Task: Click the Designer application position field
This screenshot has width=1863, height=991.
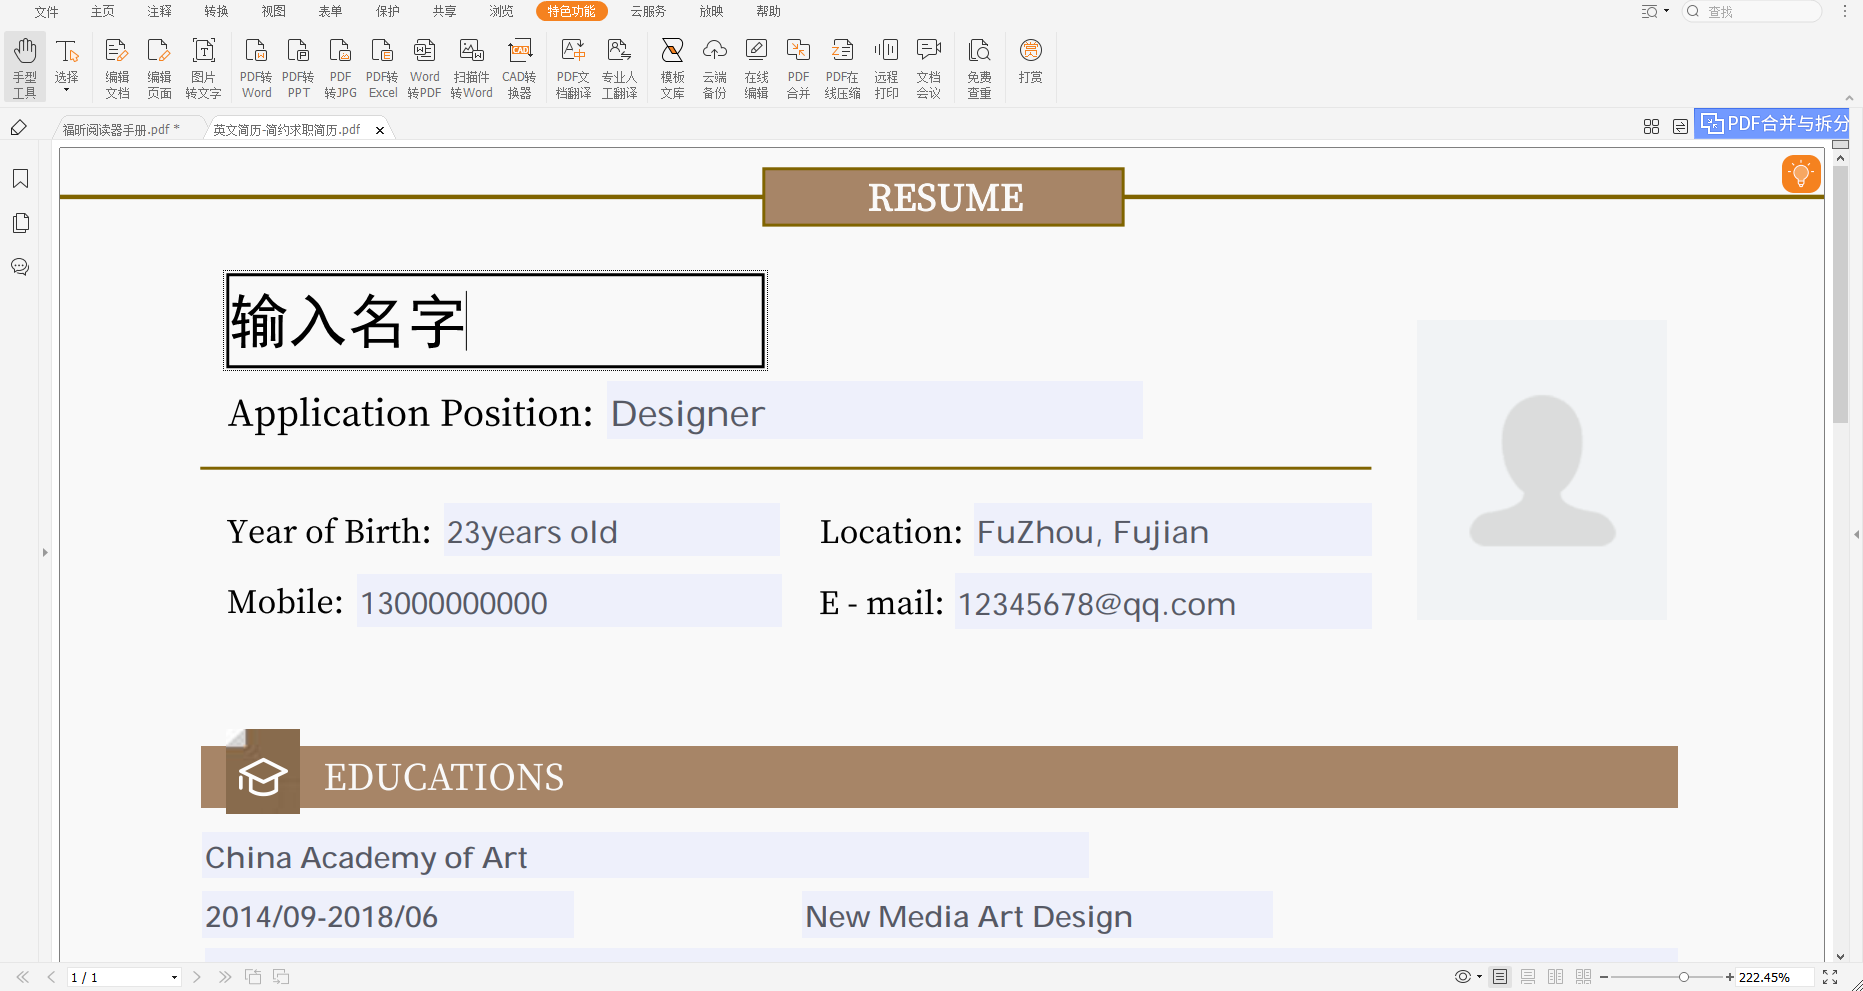Action: [x=874, y=412]
